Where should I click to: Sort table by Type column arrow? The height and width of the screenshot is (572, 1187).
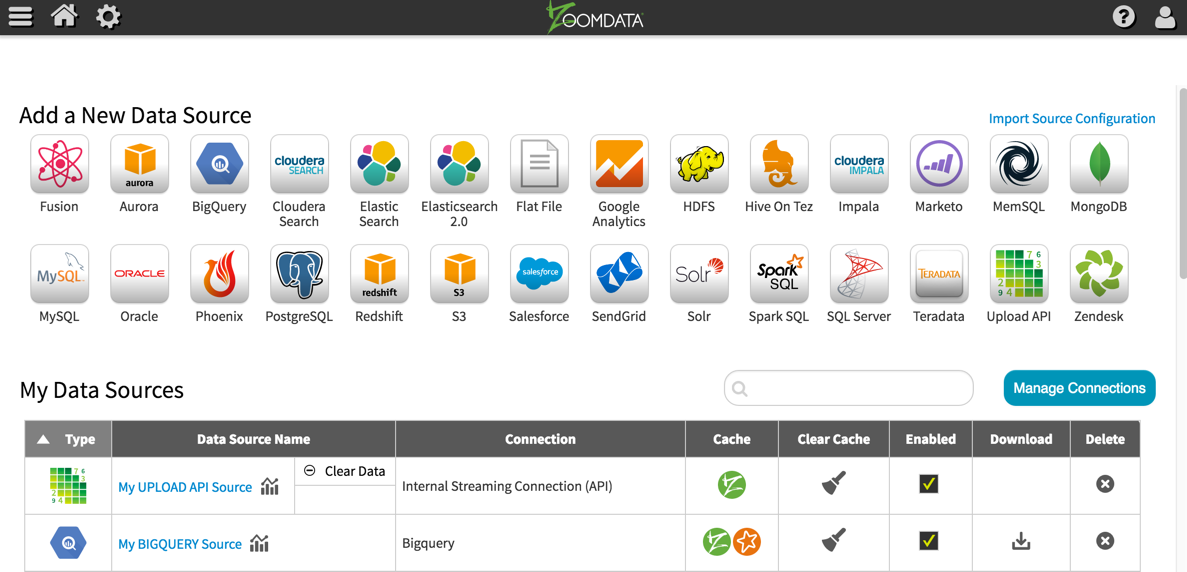pos(44,440)
